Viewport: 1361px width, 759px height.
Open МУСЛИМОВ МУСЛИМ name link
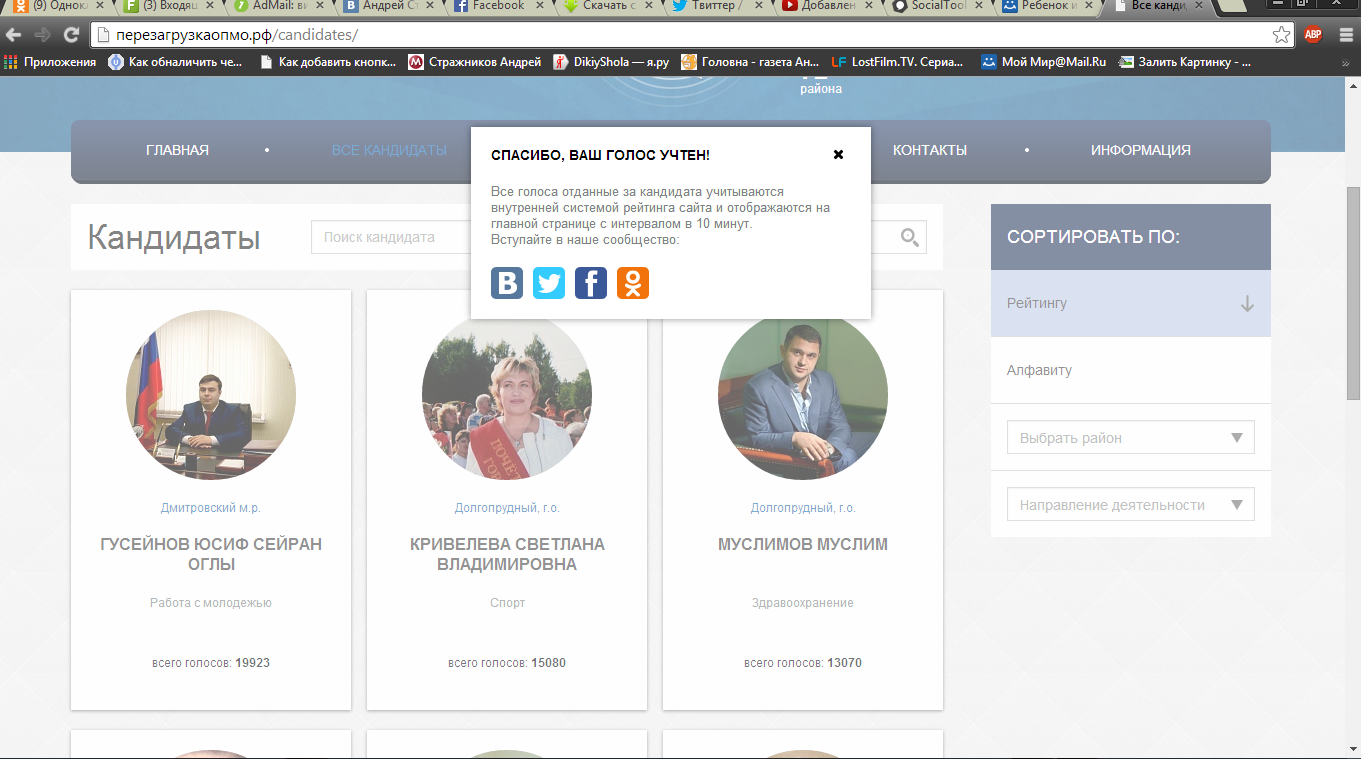pyautogui.click(x=803, y=544)
